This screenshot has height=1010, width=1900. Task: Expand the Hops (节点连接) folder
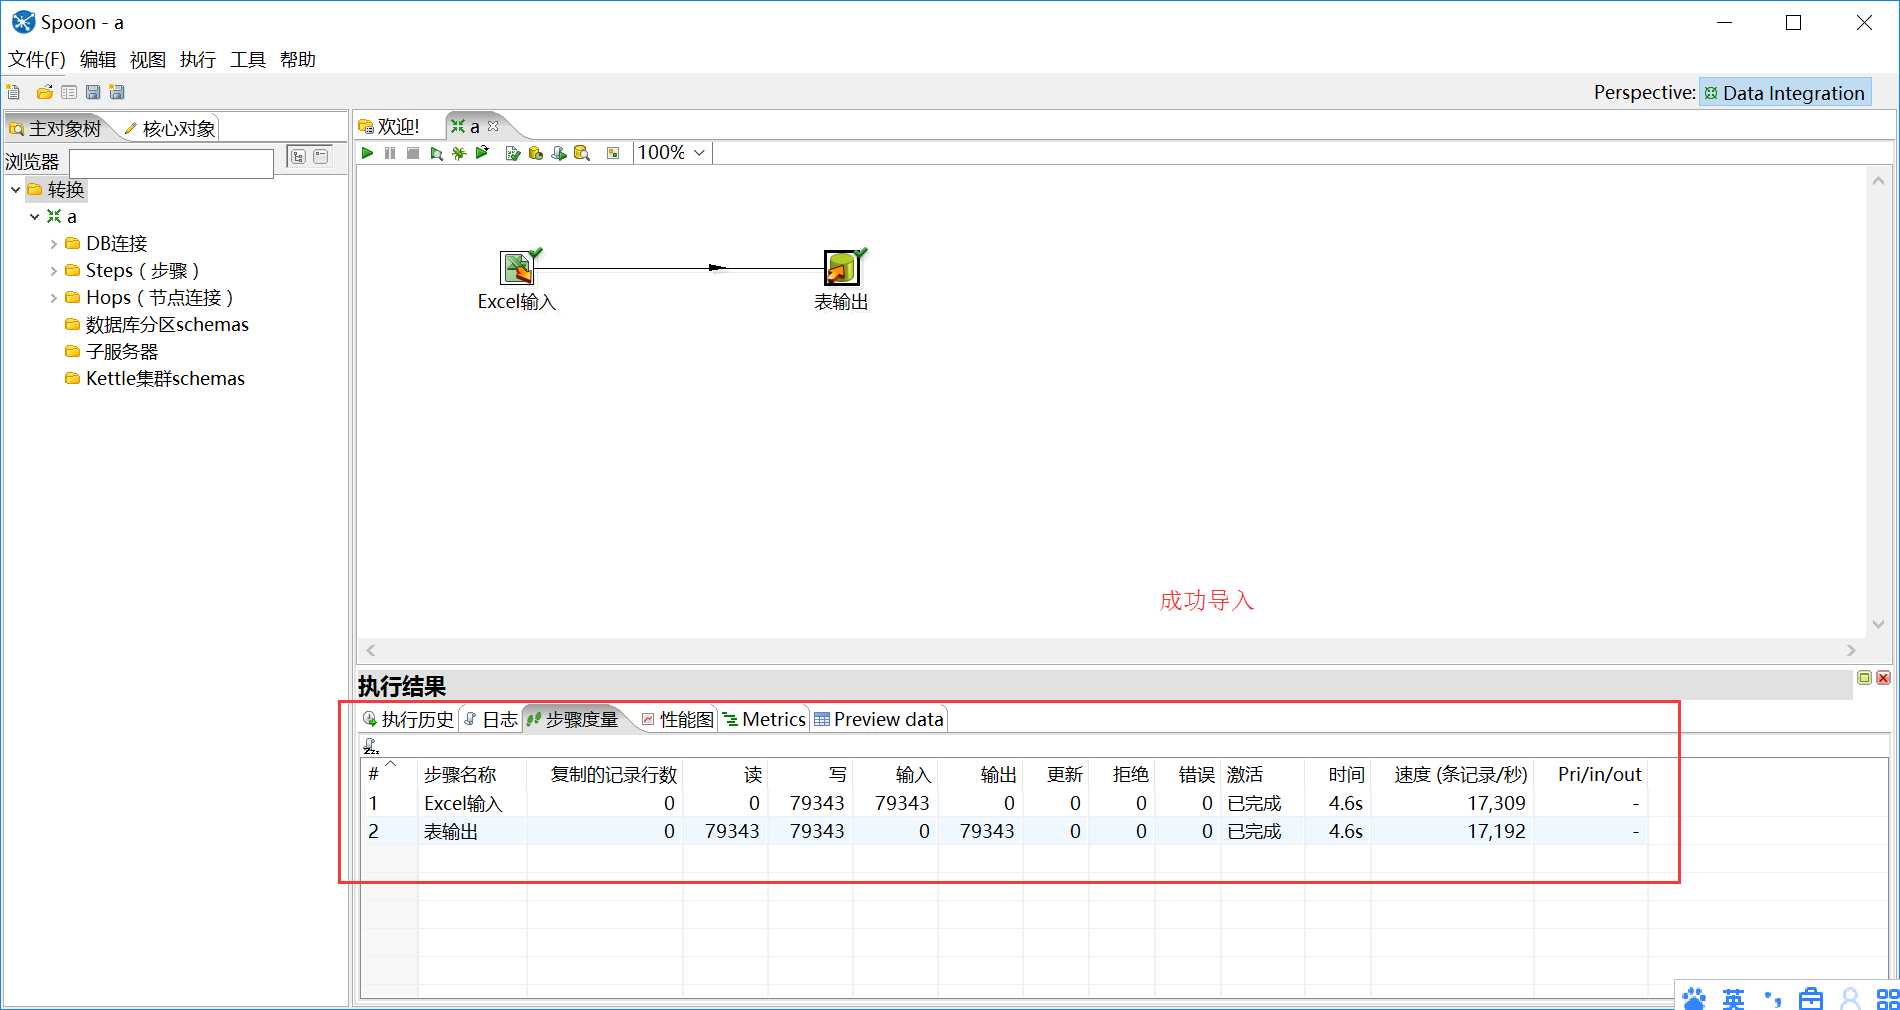coord(54,297)
